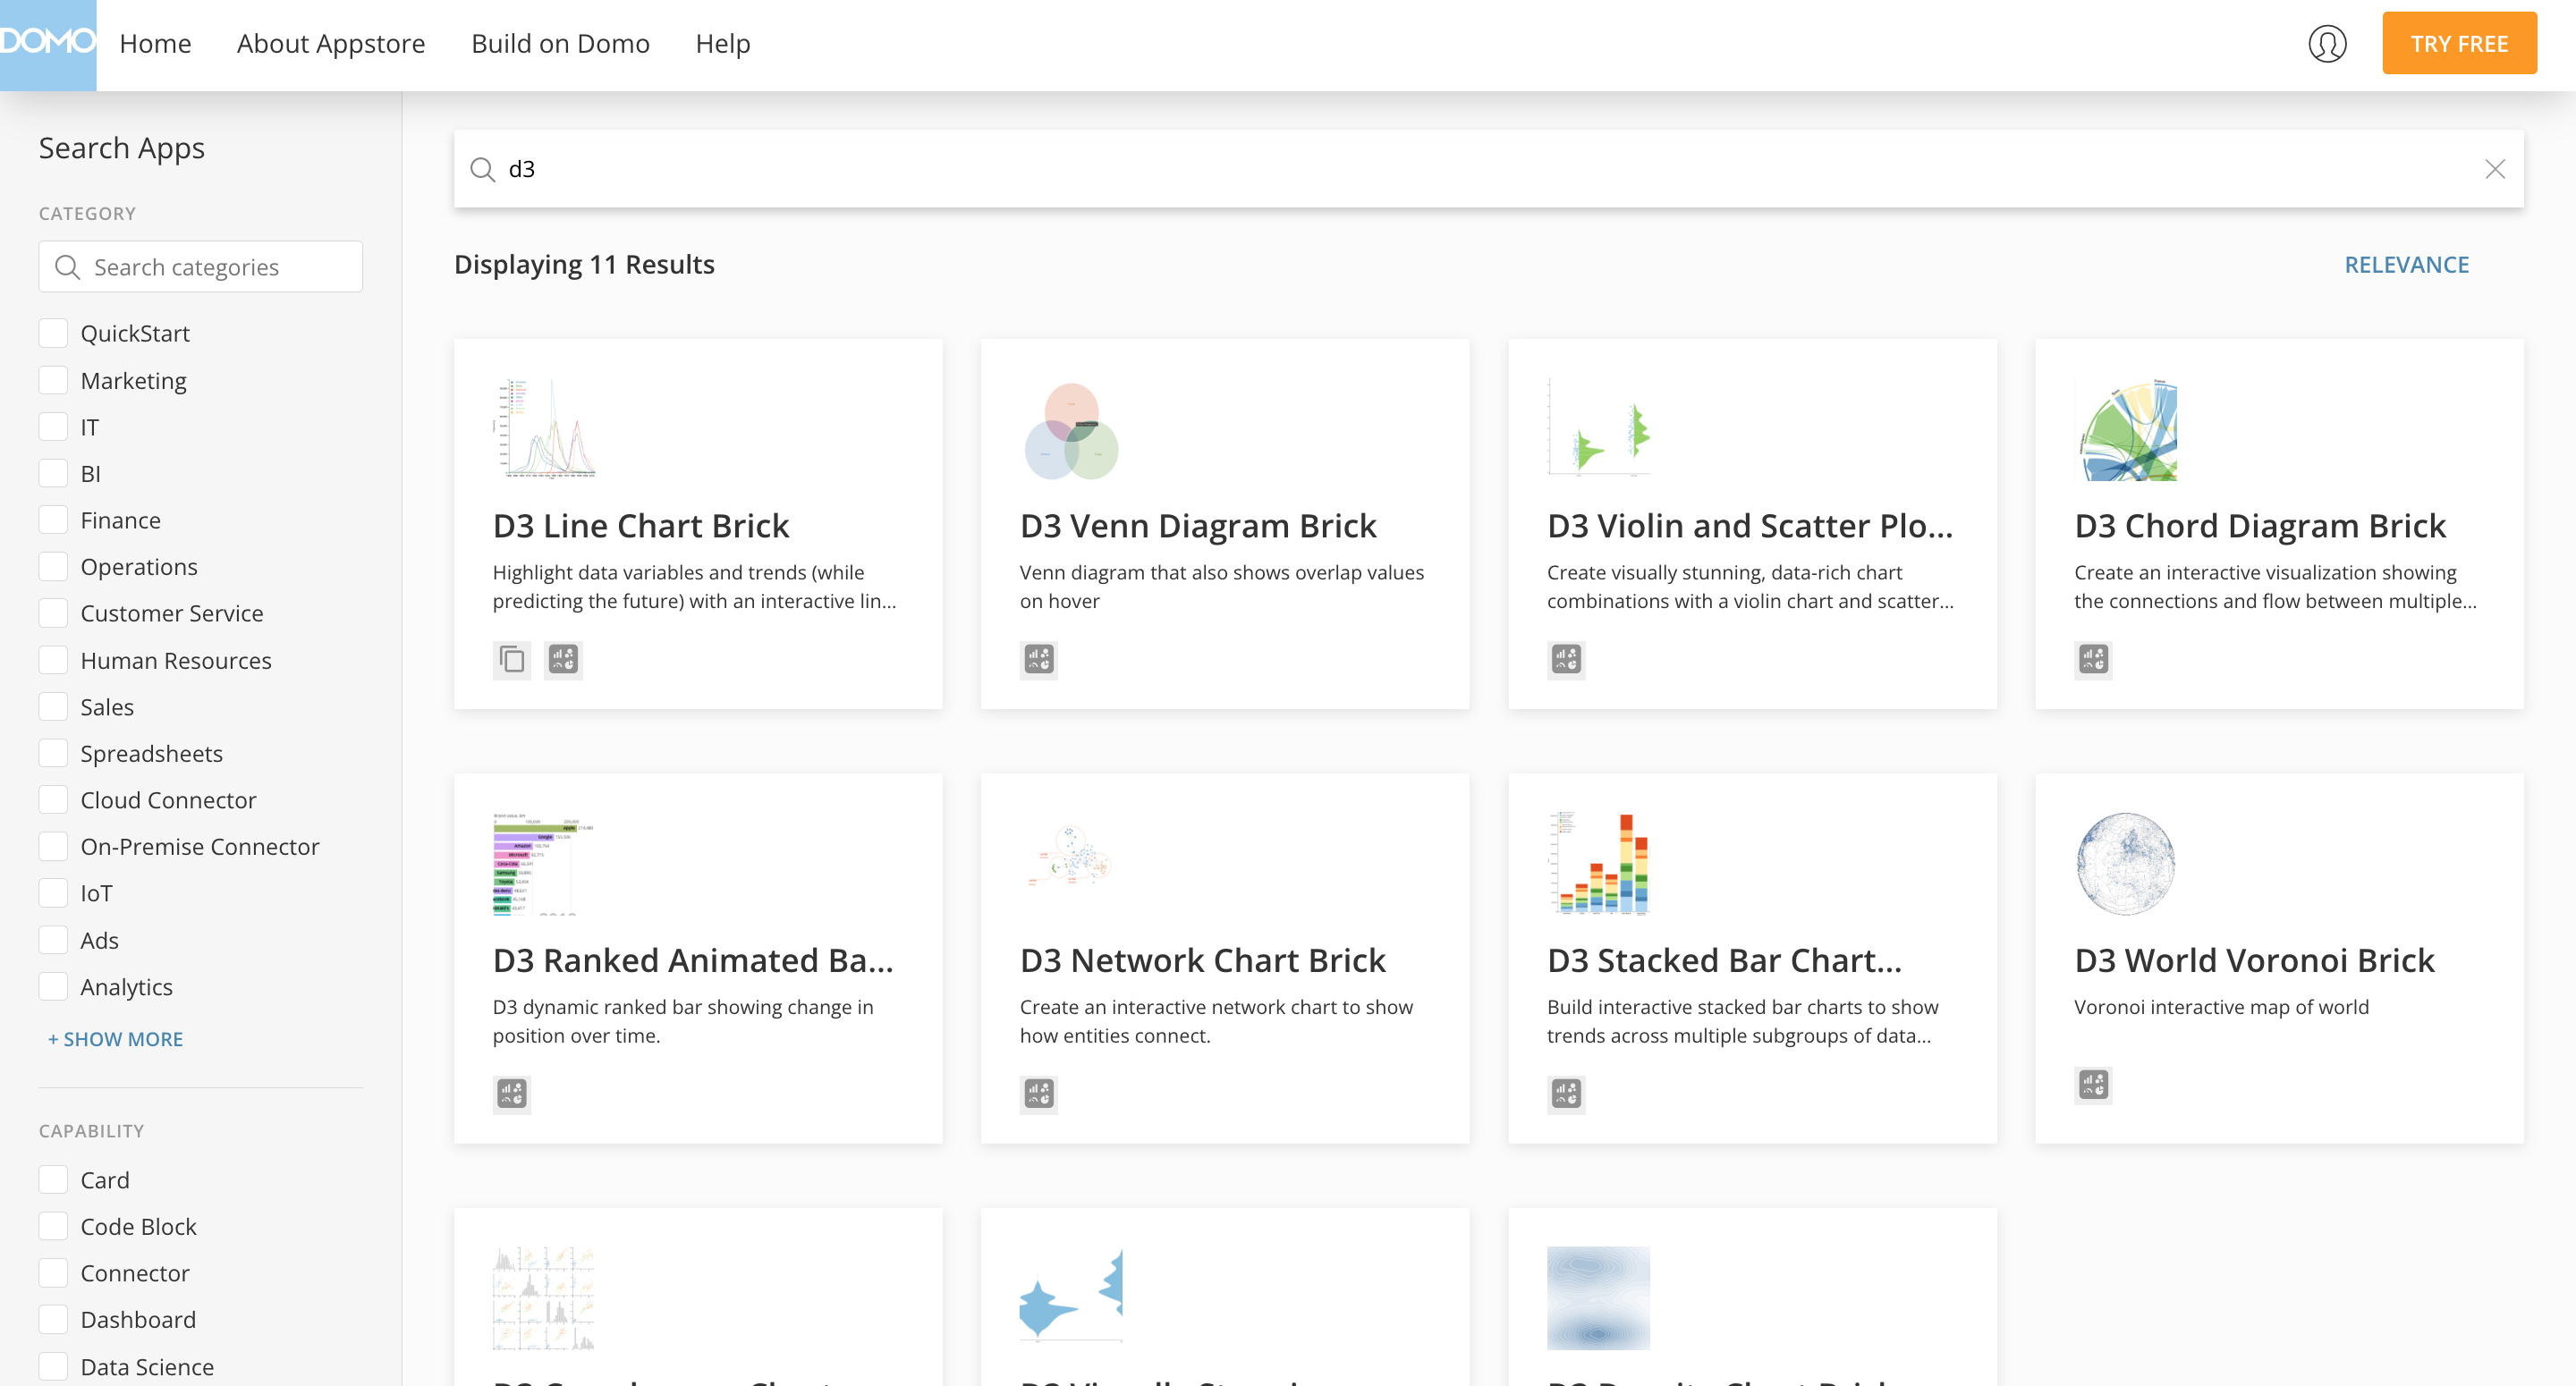Toggle the Dashboard capability checkbox

[x=53, y=1319]
